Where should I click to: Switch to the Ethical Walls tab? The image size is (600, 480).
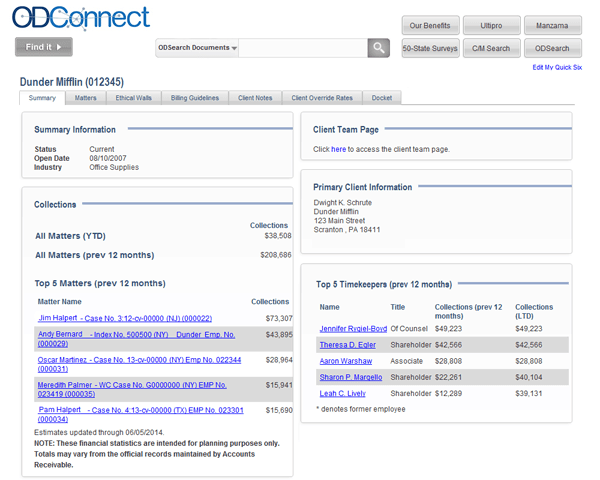134,98
